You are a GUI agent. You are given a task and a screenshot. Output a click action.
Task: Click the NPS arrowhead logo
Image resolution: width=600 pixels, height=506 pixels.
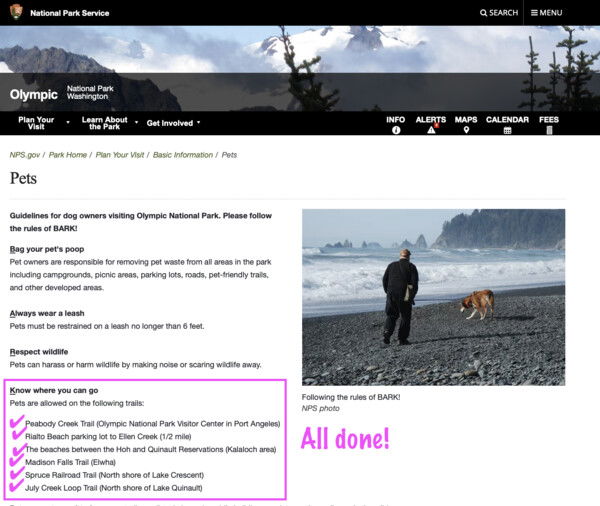[16, 12]
